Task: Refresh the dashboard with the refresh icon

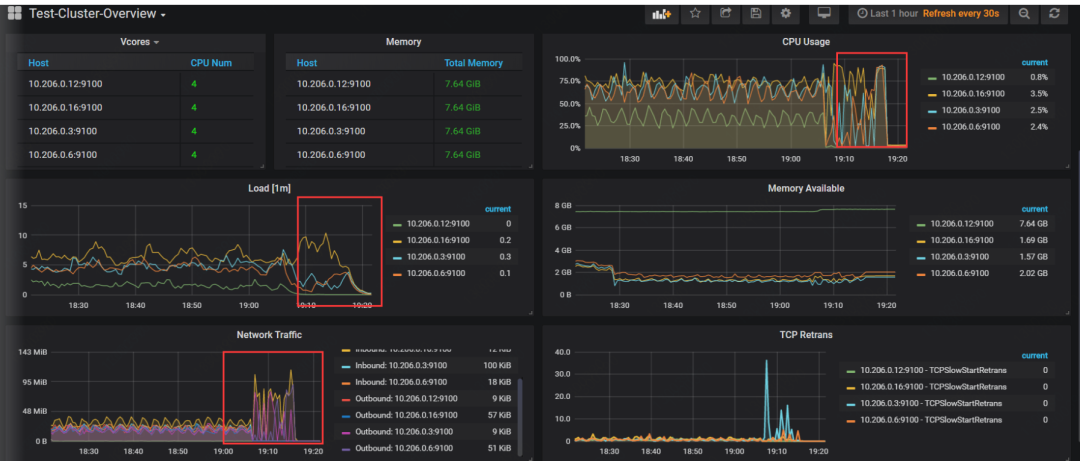Action: (x=1054, y=14)
